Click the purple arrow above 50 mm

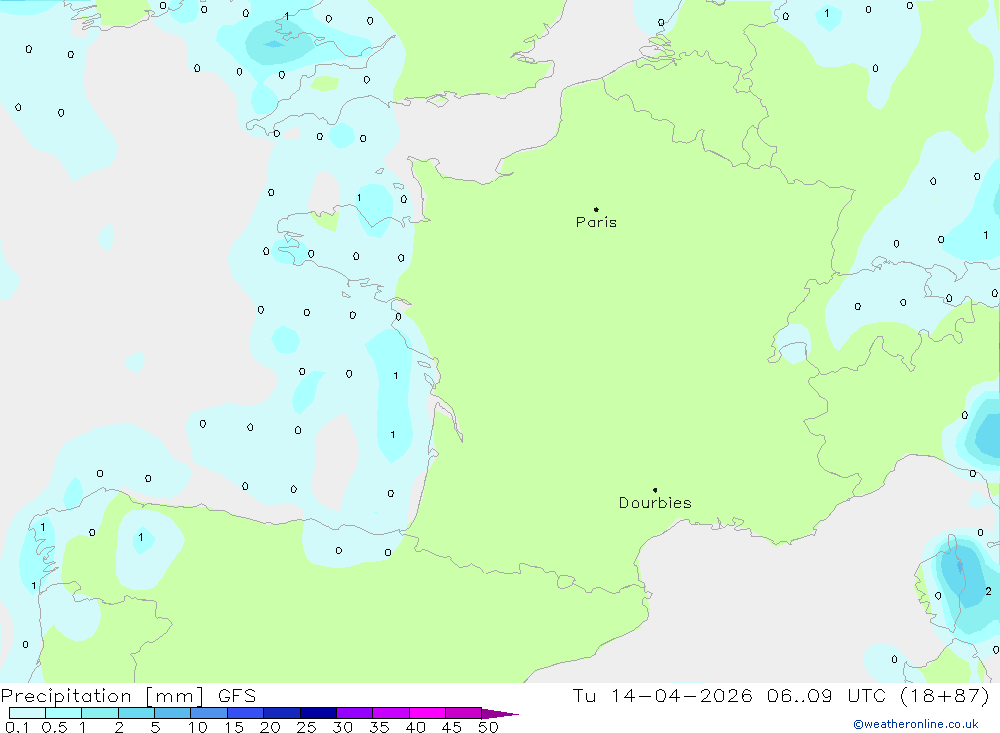point(499,714)
